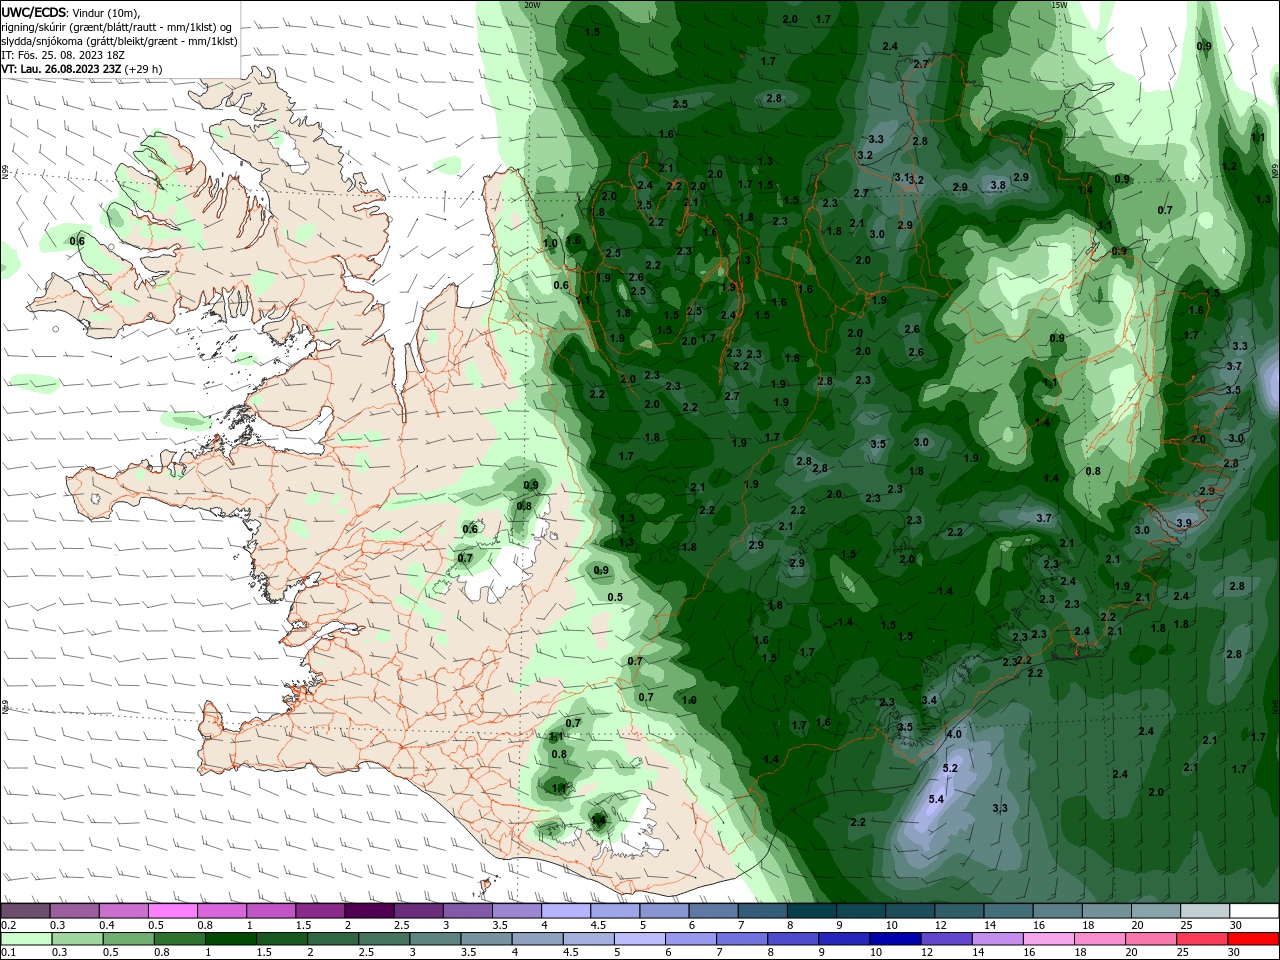Select the periwinkle 6 rain legend swatch
Viewport: 1280px width, 960px height.
(x=690, y=939)
